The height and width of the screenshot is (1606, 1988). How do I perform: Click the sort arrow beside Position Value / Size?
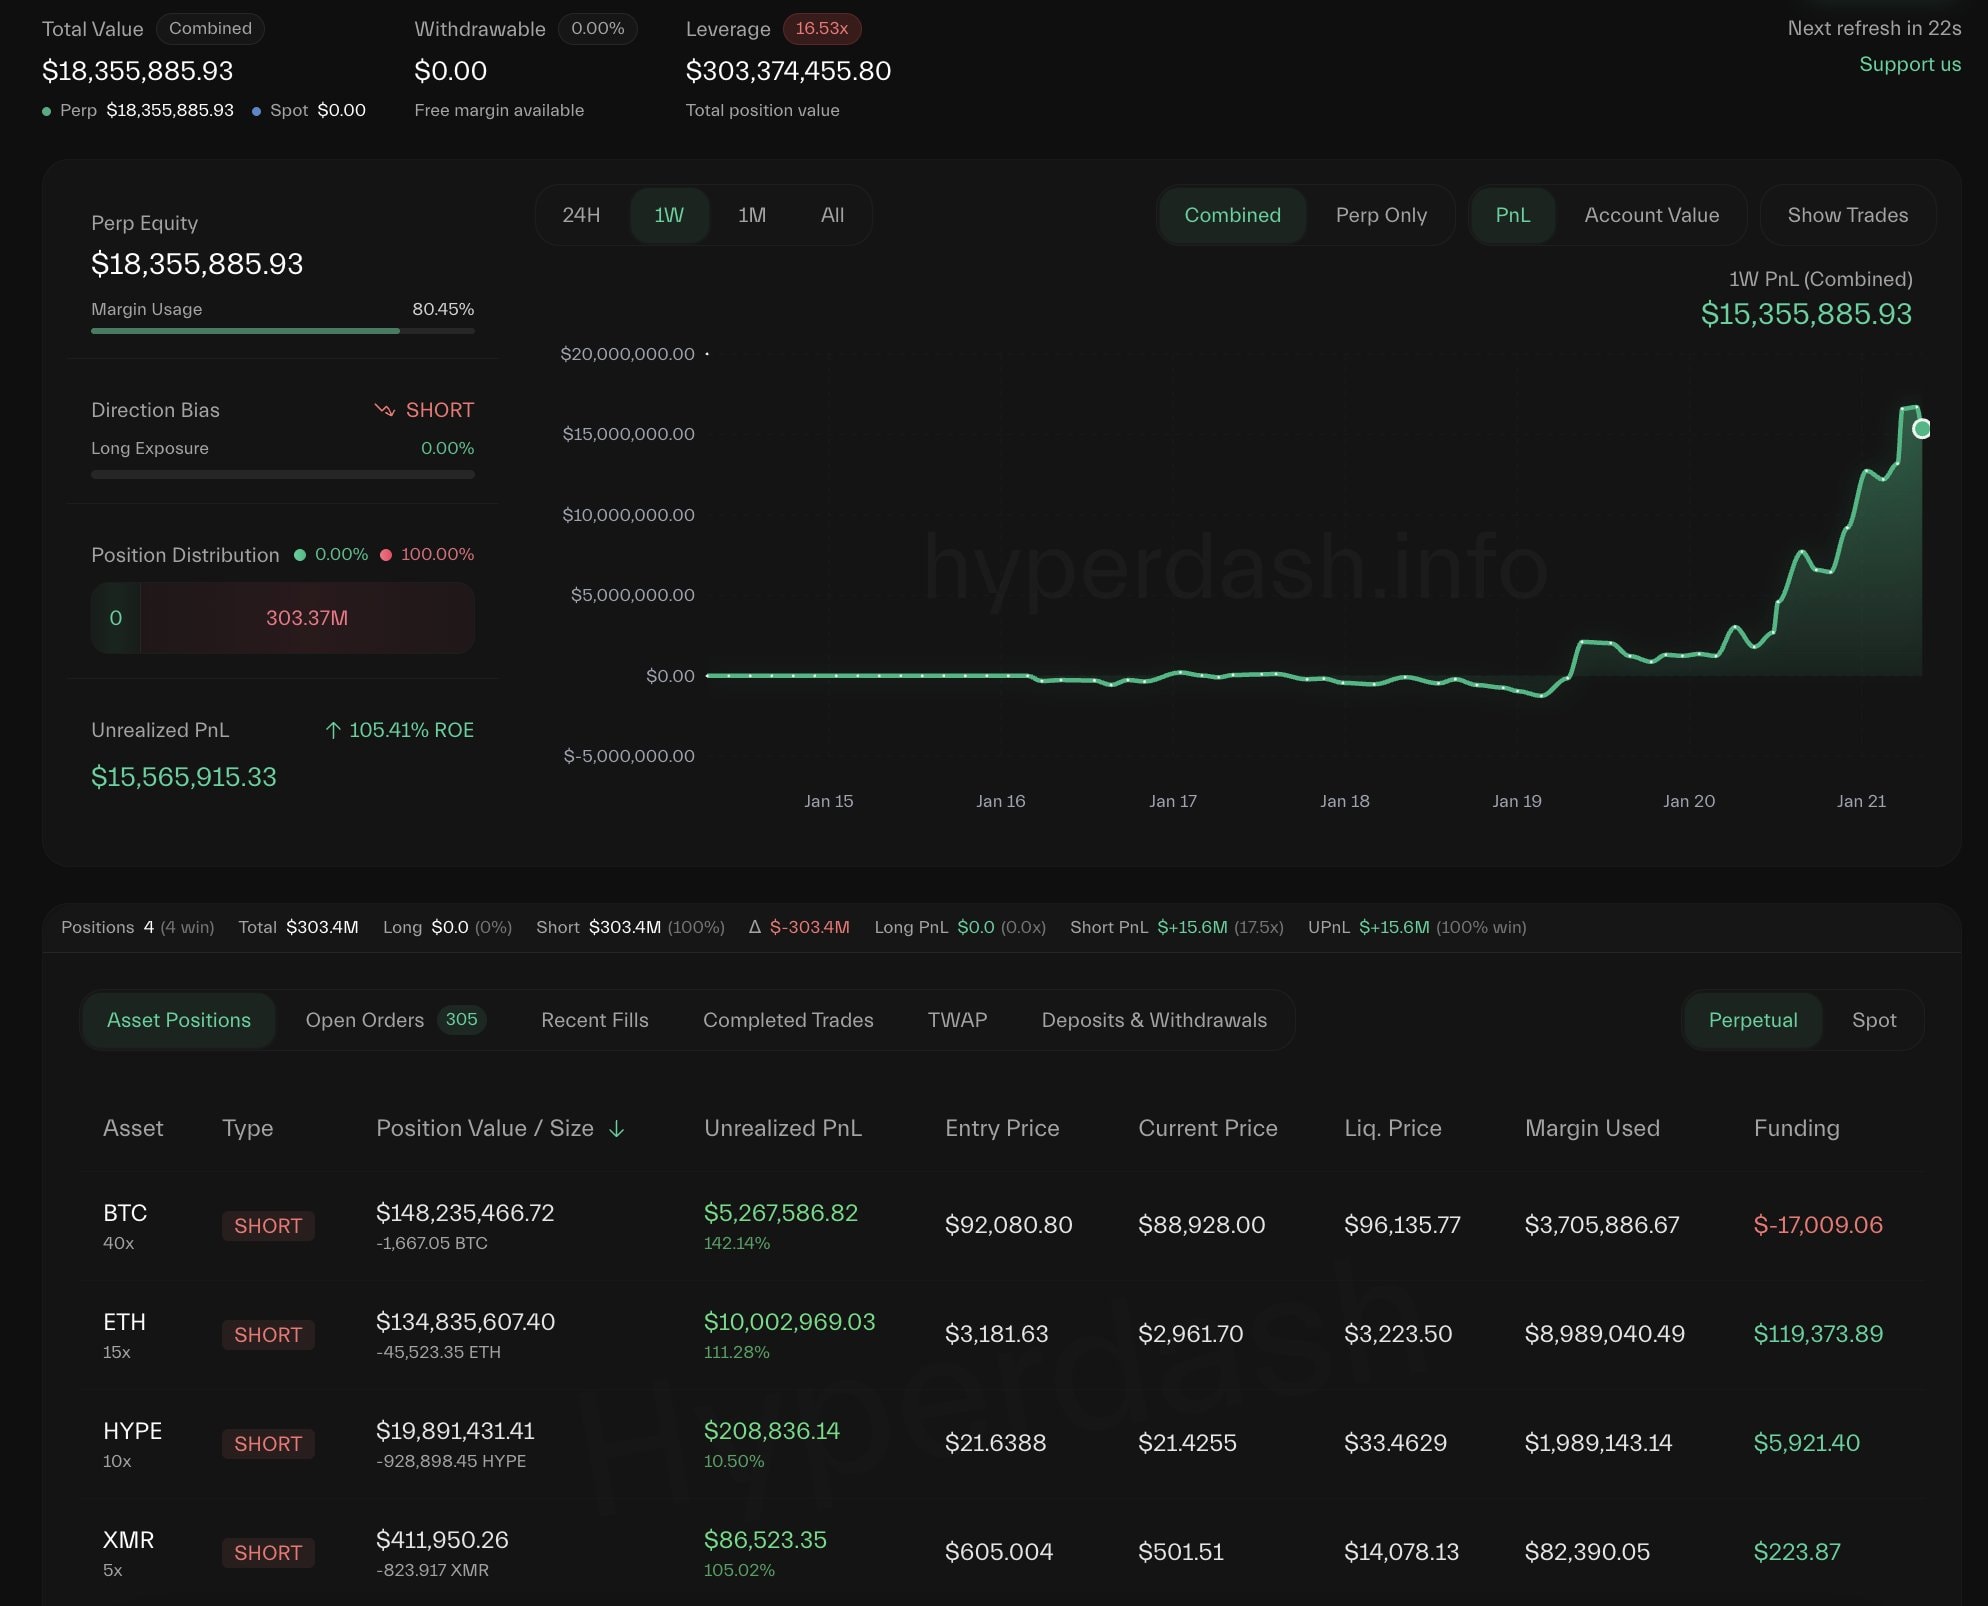pyautogui.click(x=617, y=1129)
